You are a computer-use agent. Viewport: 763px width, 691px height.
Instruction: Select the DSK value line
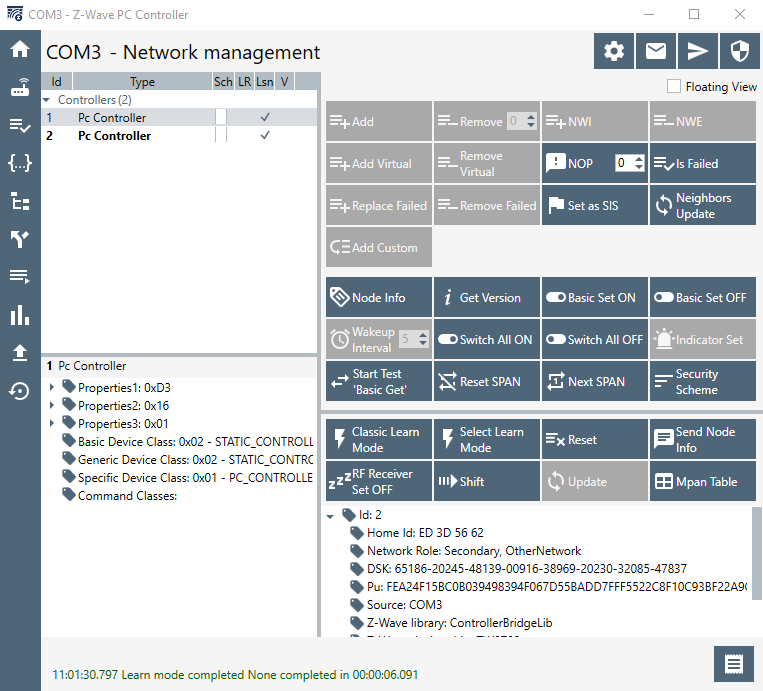[x=527, y=568]
